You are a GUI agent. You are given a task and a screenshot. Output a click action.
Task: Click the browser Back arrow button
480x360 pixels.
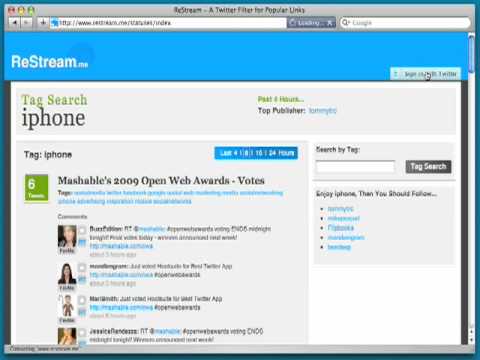click(14, 23)
